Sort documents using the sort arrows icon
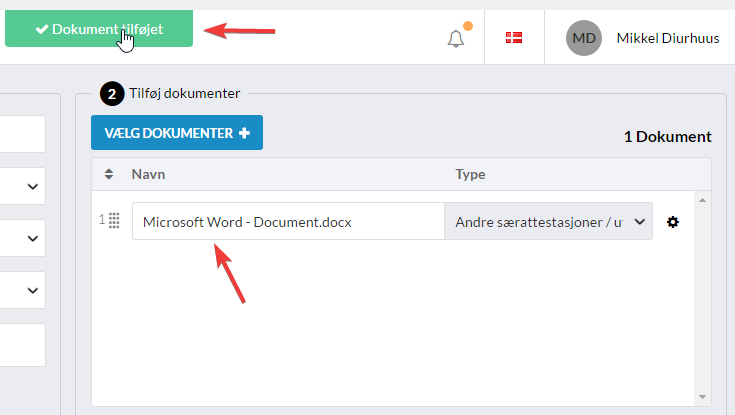This screenshot has width=735, height=415. click(x=109, y=174)
